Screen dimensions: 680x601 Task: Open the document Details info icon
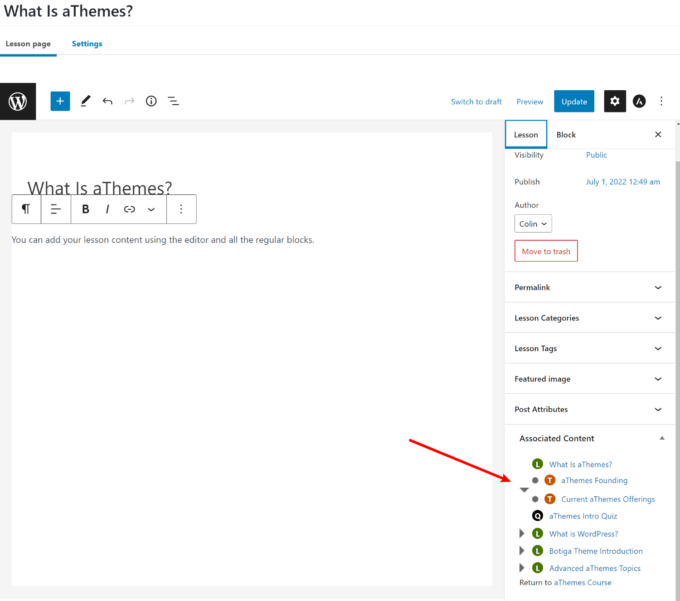(151, 101)
